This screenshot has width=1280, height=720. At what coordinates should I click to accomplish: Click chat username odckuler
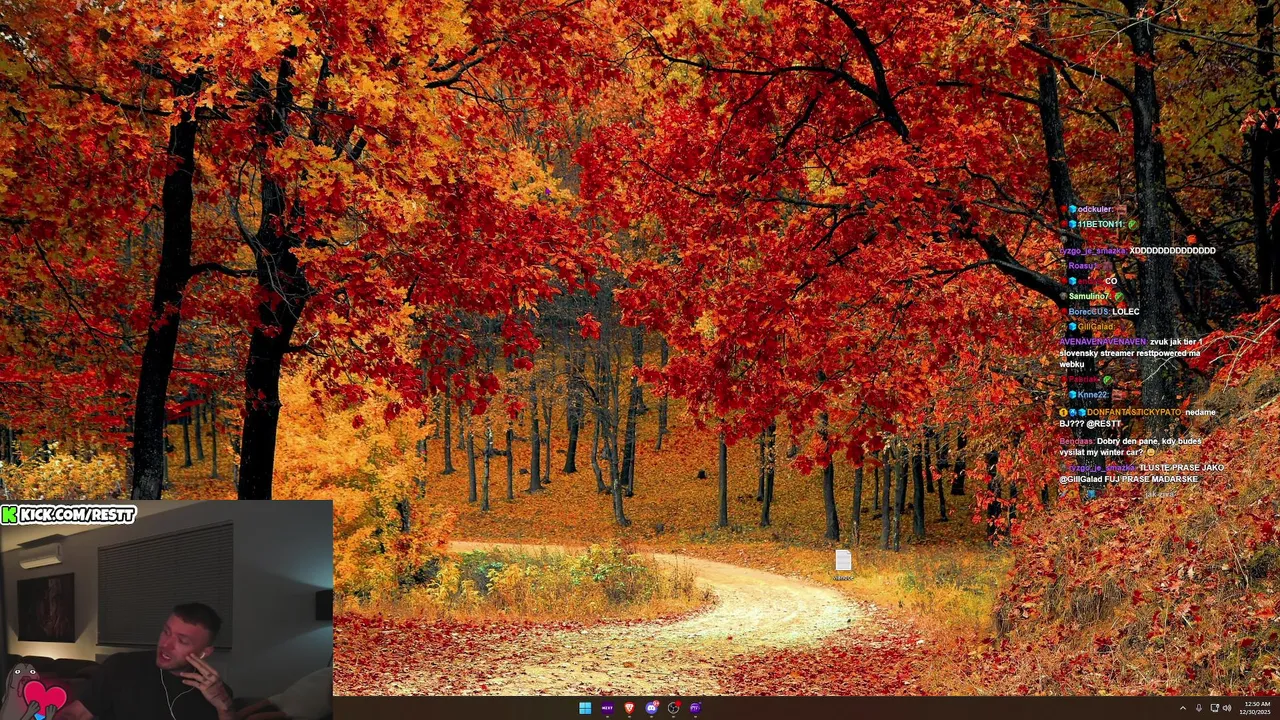[x=1095, y=209]
